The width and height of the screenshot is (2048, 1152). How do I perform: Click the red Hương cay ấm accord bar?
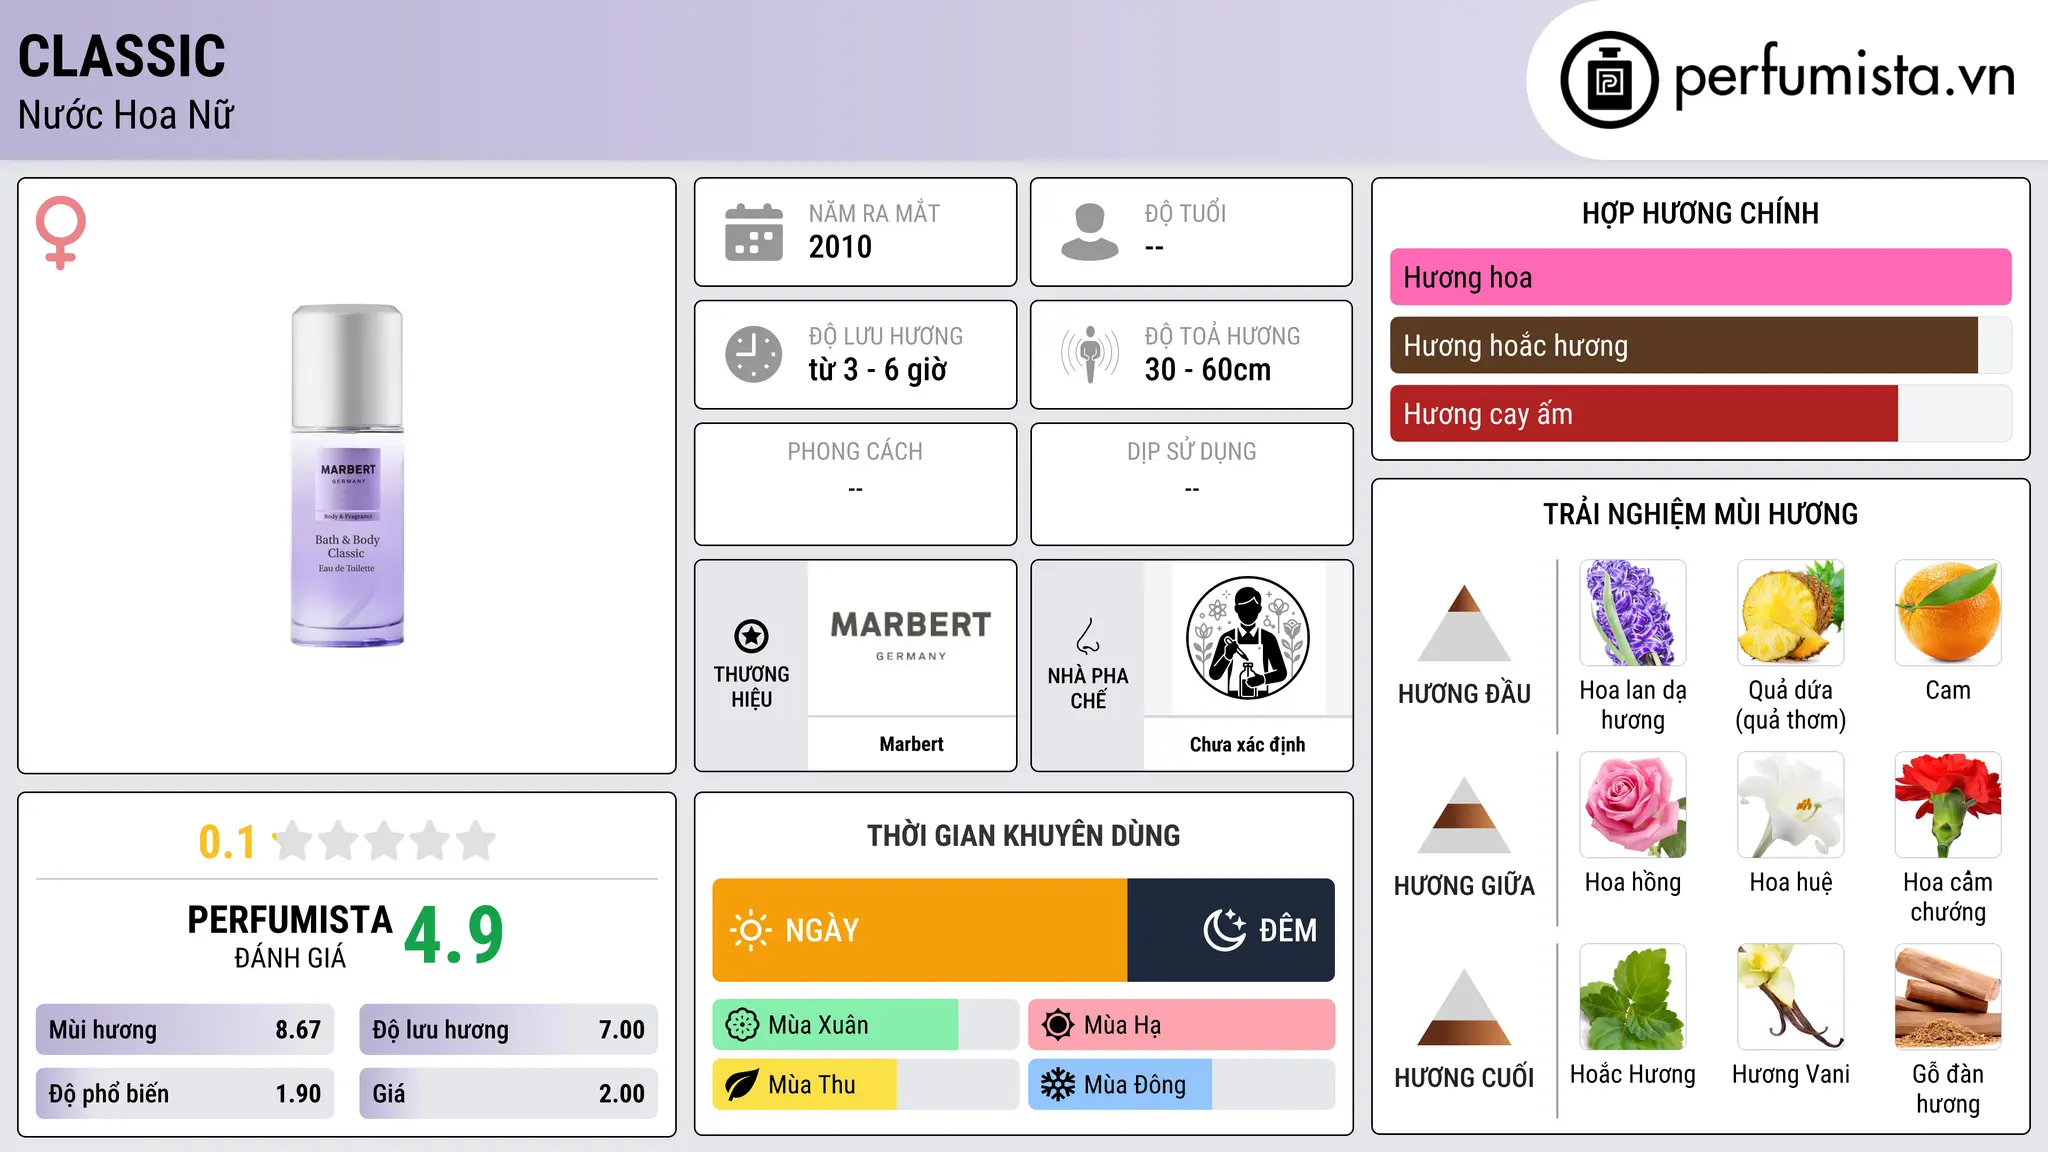click(x=1644, y=413)
